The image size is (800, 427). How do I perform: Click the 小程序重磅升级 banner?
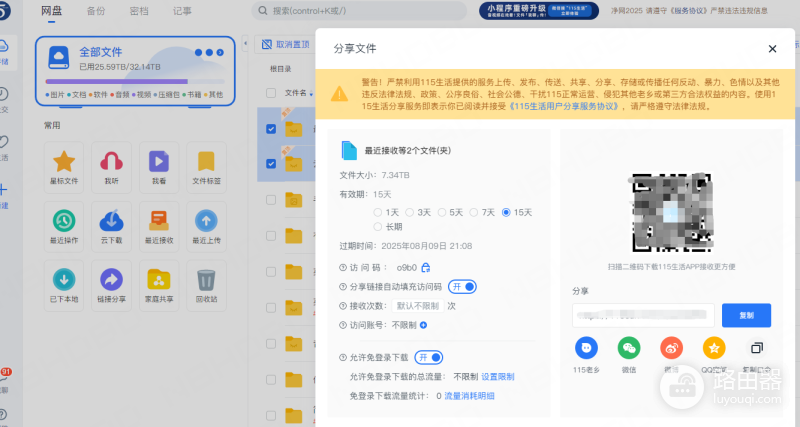coord(539,11)
